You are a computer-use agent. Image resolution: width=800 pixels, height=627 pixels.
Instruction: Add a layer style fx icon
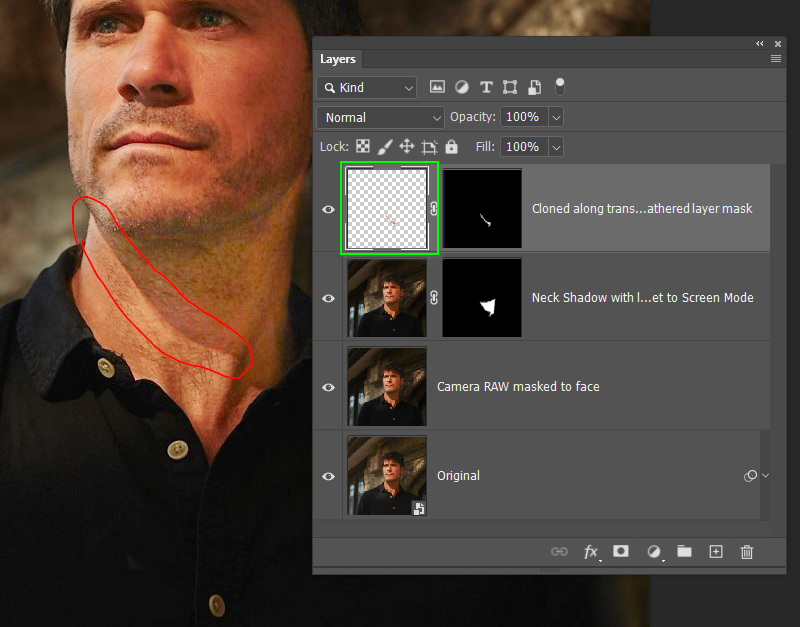pos(591,551)
